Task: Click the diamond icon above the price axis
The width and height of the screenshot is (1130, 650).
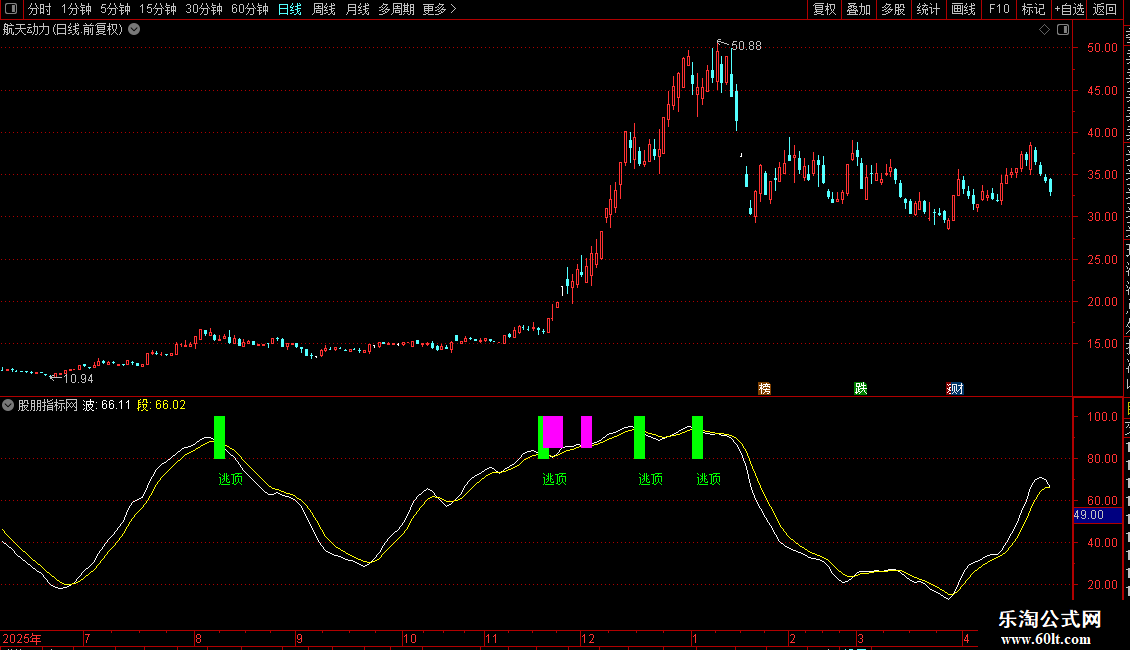Action: [1044, 30]
